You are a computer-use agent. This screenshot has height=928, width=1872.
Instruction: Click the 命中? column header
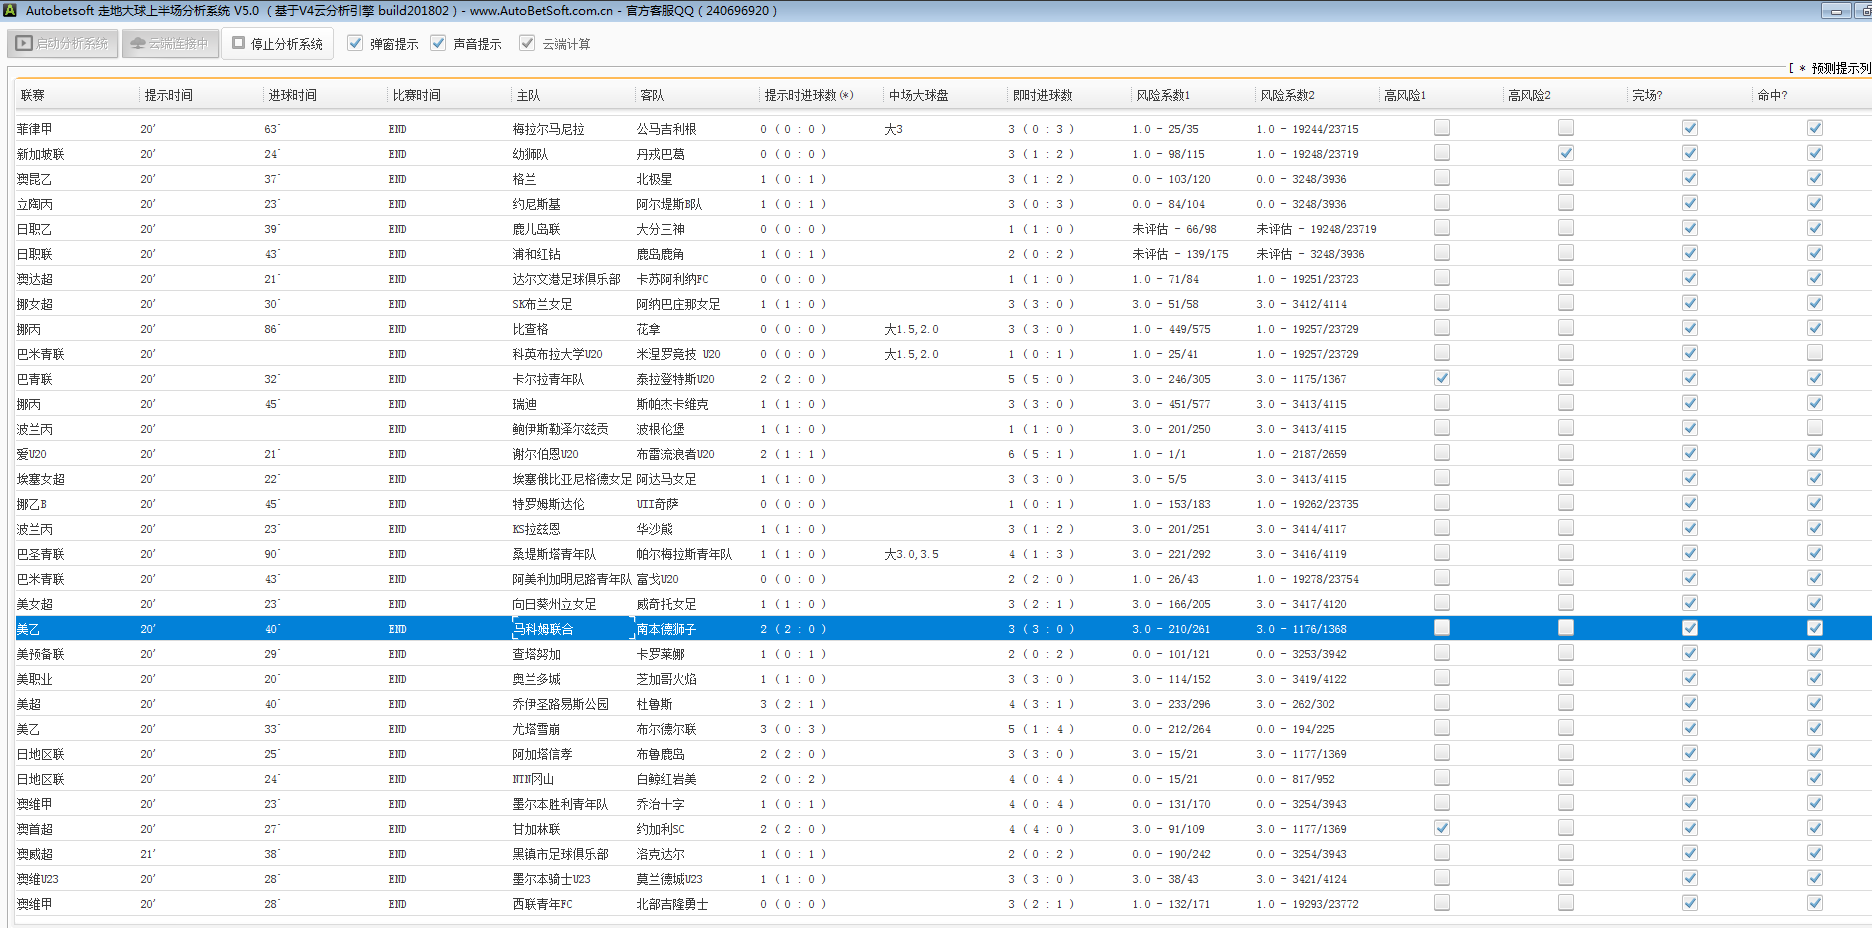click(1772, 96)
